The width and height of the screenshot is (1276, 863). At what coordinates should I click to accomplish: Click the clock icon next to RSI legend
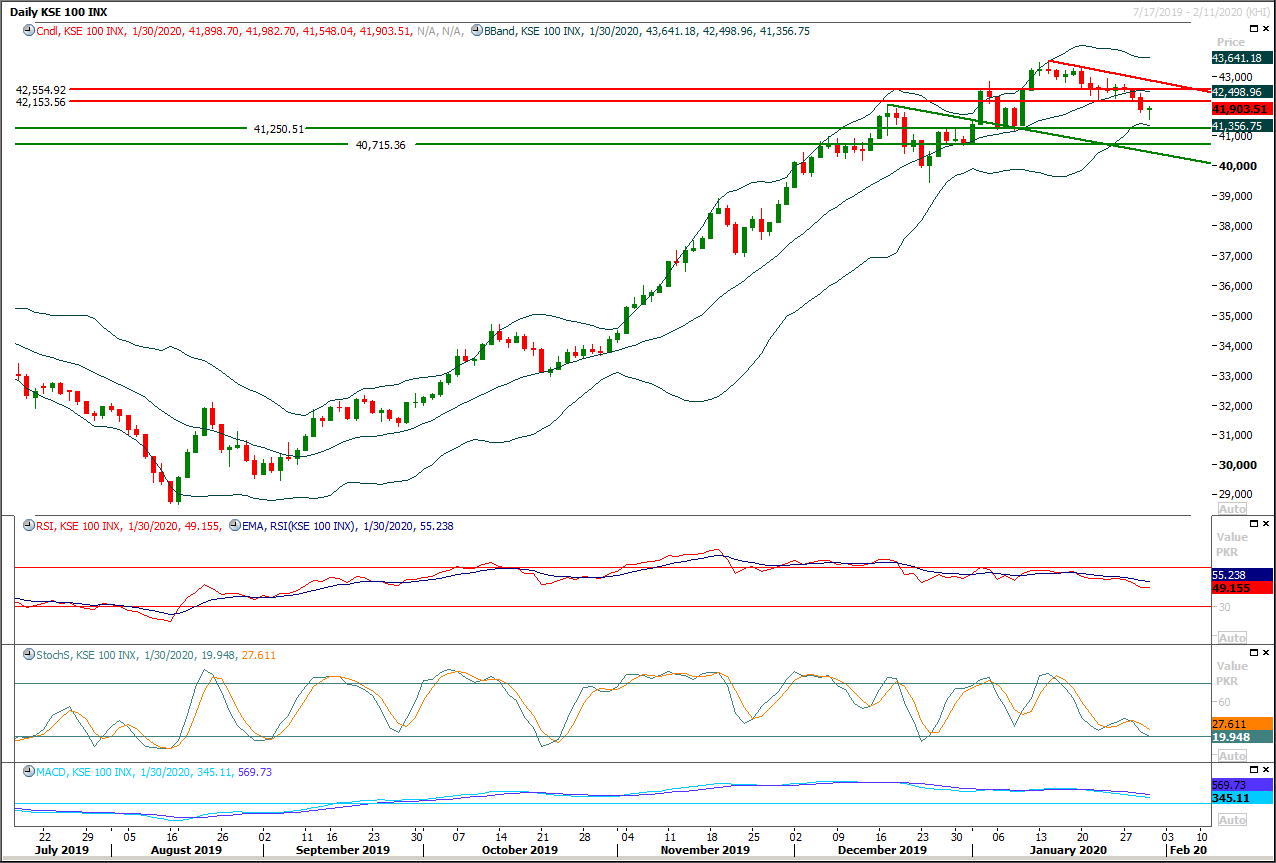click(27, 525)
